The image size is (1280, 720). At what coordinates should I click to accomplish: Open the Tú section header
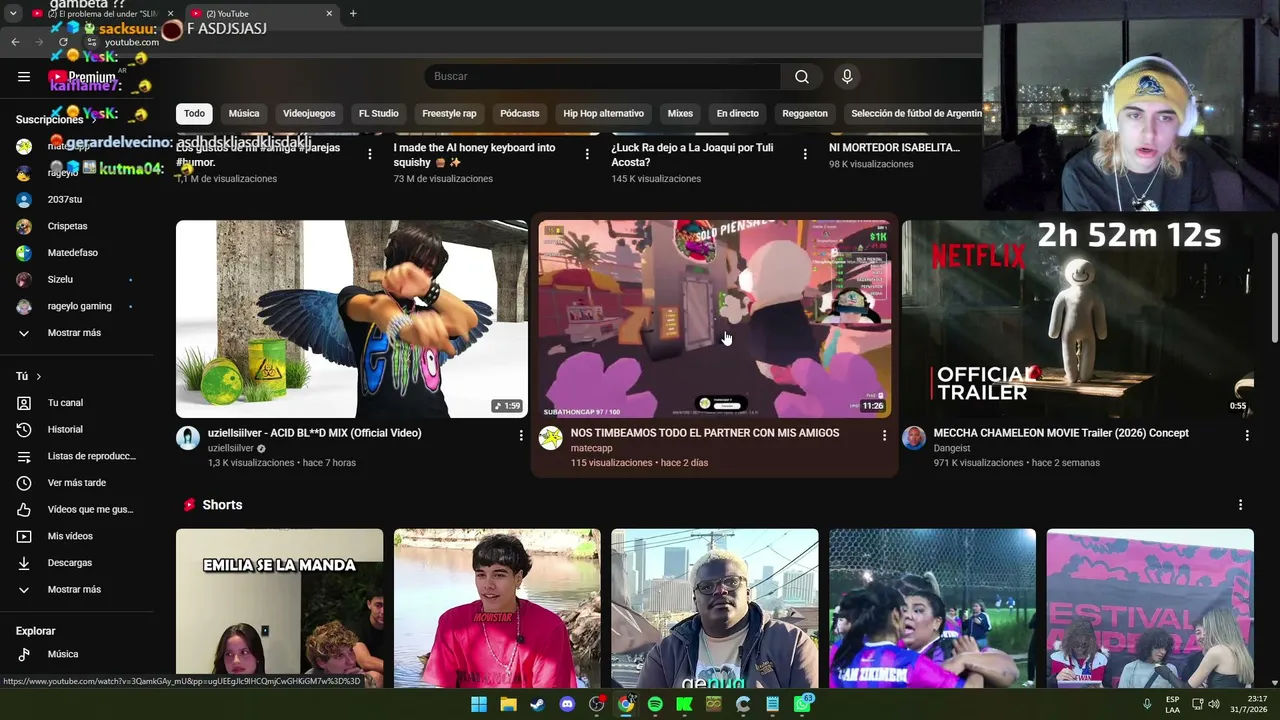point(29,377)
